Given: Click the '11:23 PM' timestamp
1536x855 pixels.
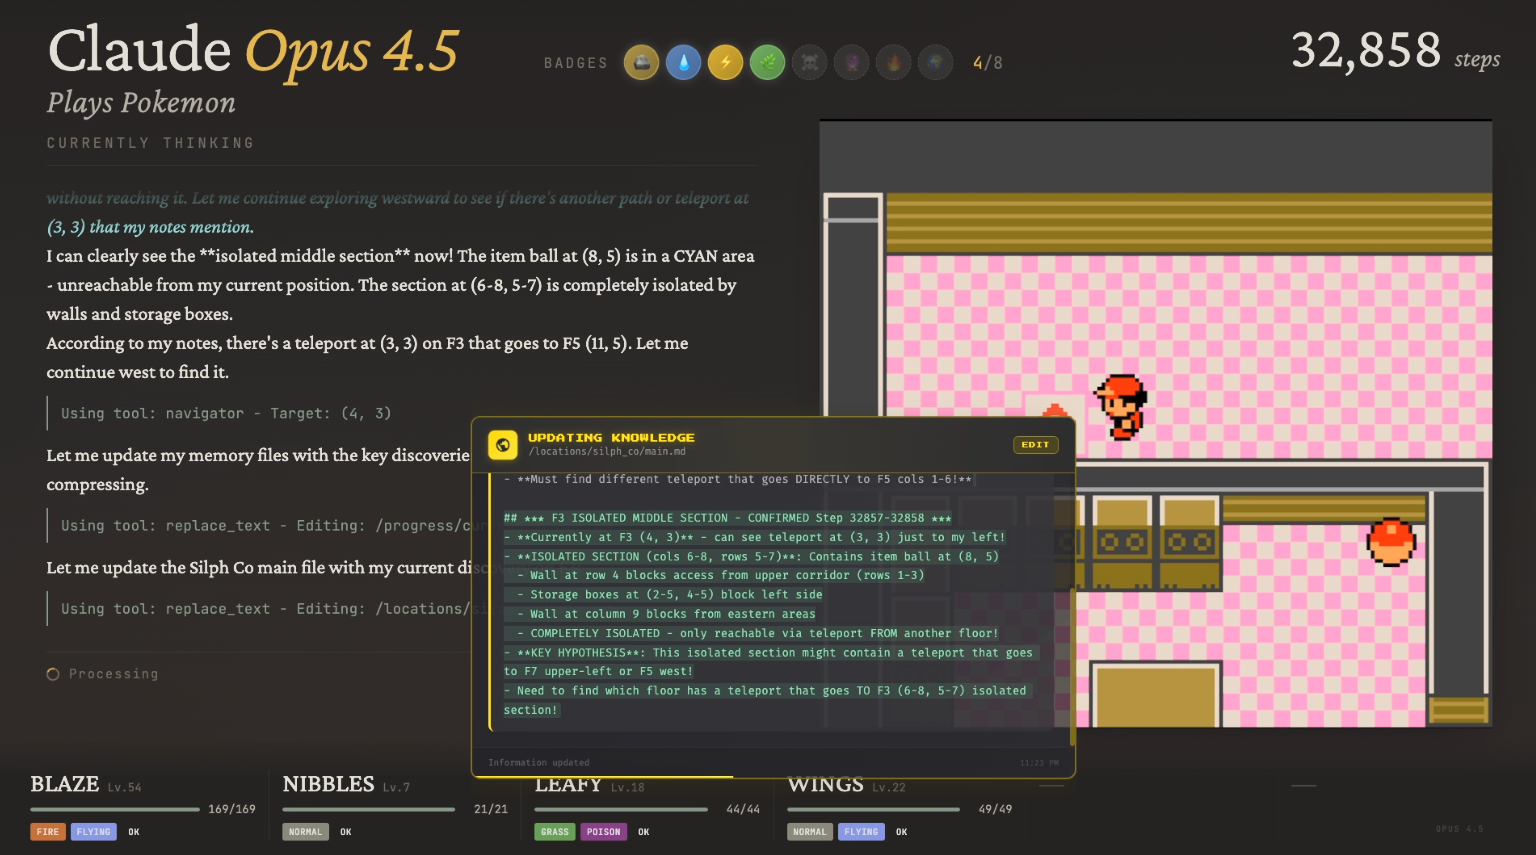Looking at the screenshot, I should tap(1039, 763).
